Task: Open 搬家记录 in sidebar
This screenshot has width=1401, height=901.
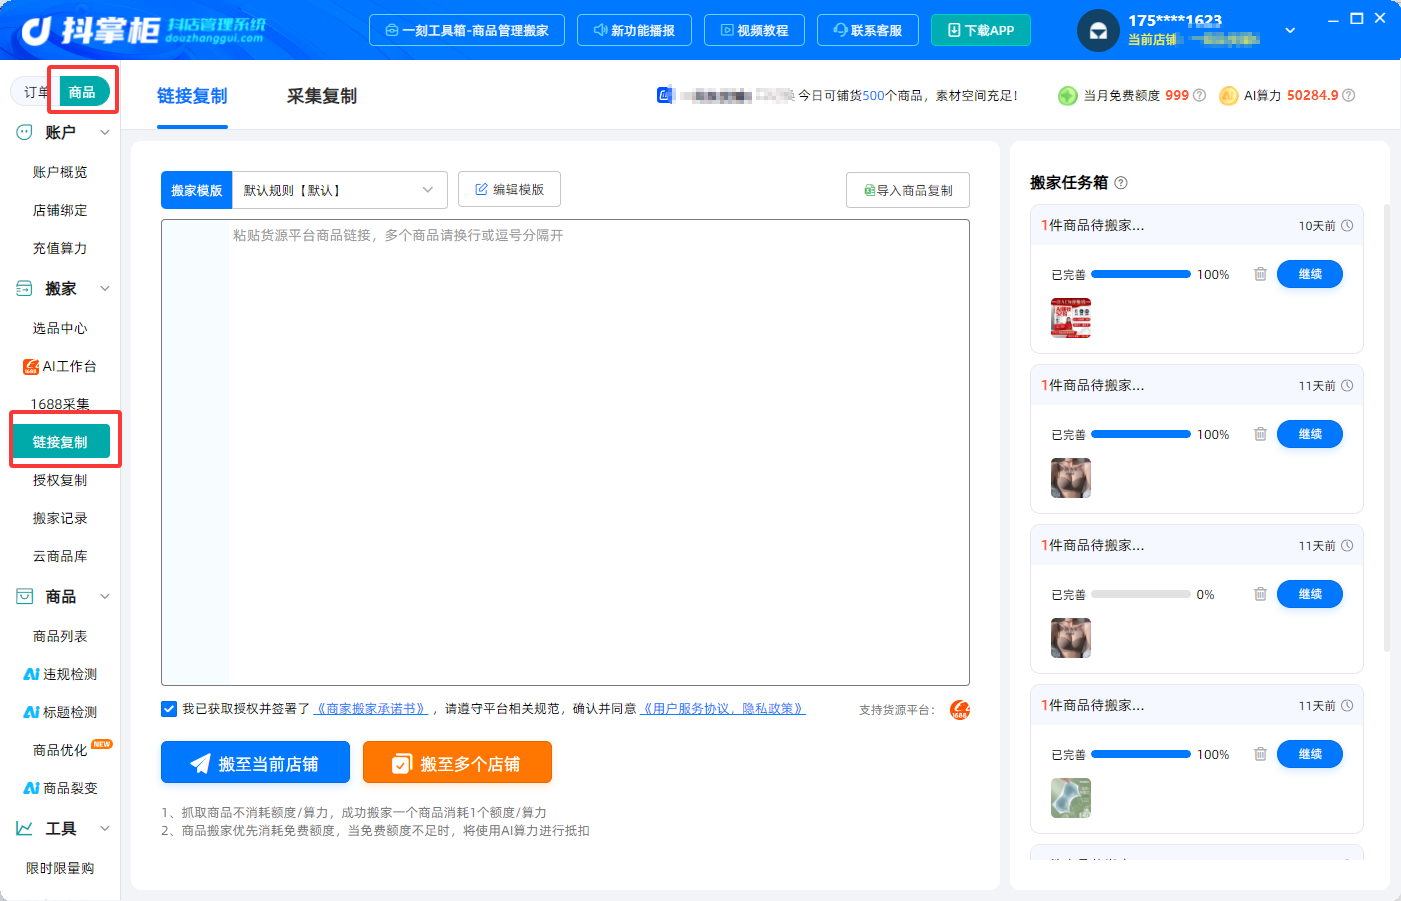Action: 60,518
